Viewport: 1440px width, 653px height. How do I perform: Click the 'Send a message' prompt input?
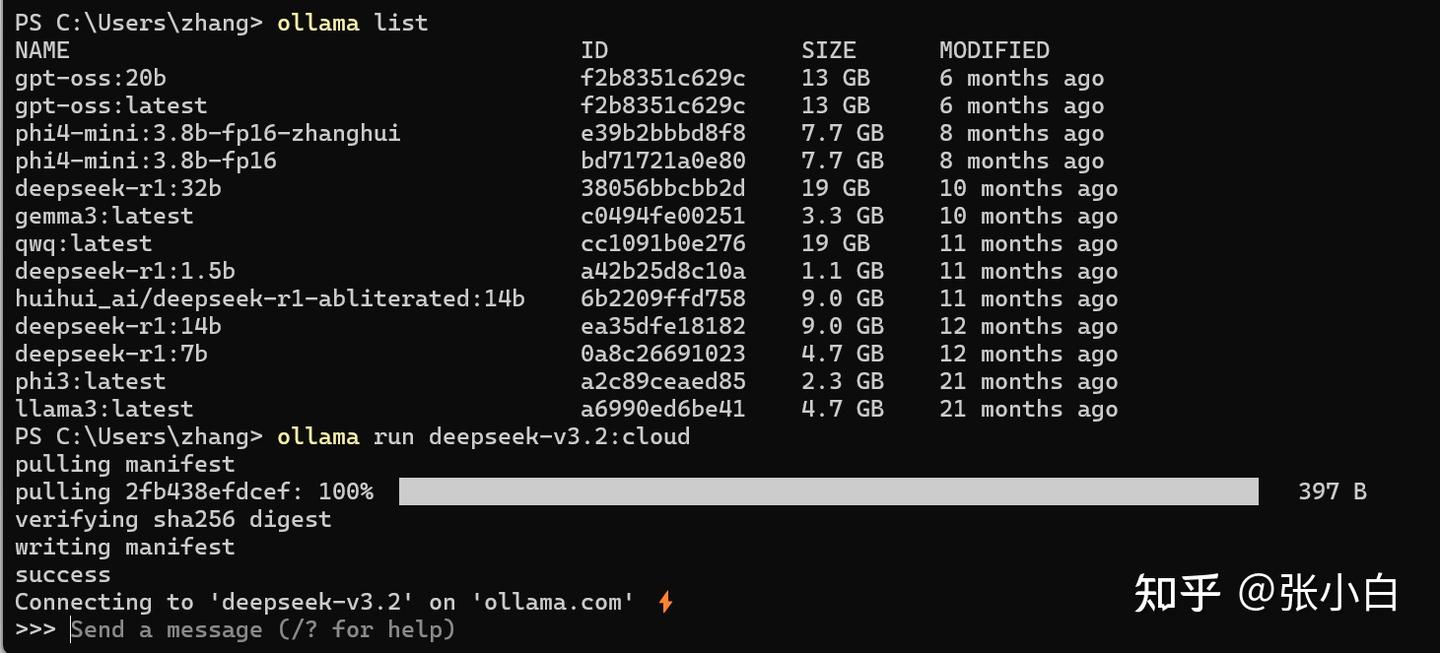pyautogui.click(x=263, y=629)
